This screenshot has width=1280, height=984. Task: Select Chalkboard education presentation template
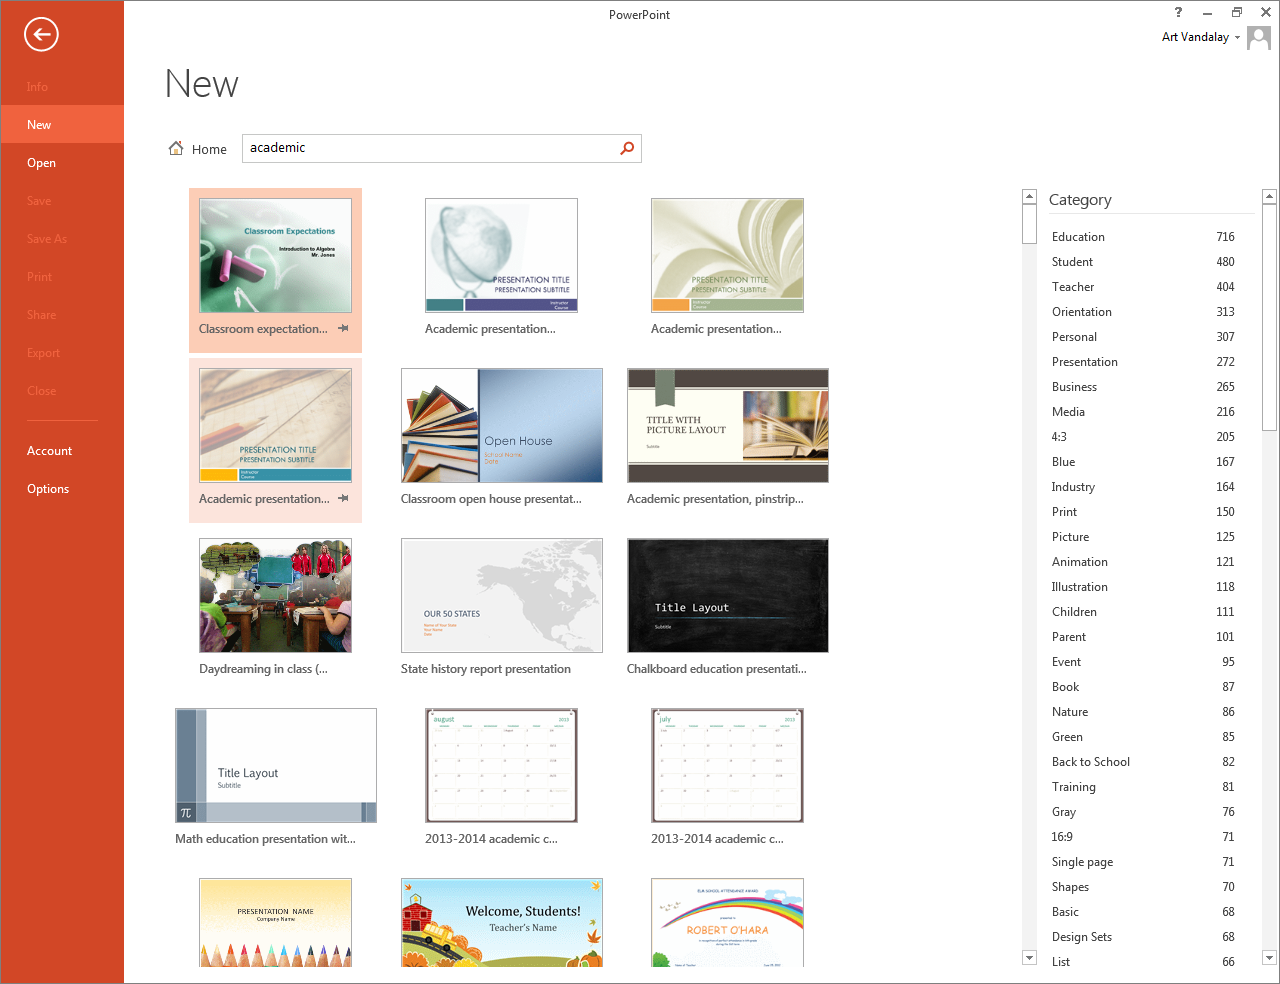point(728,595)
